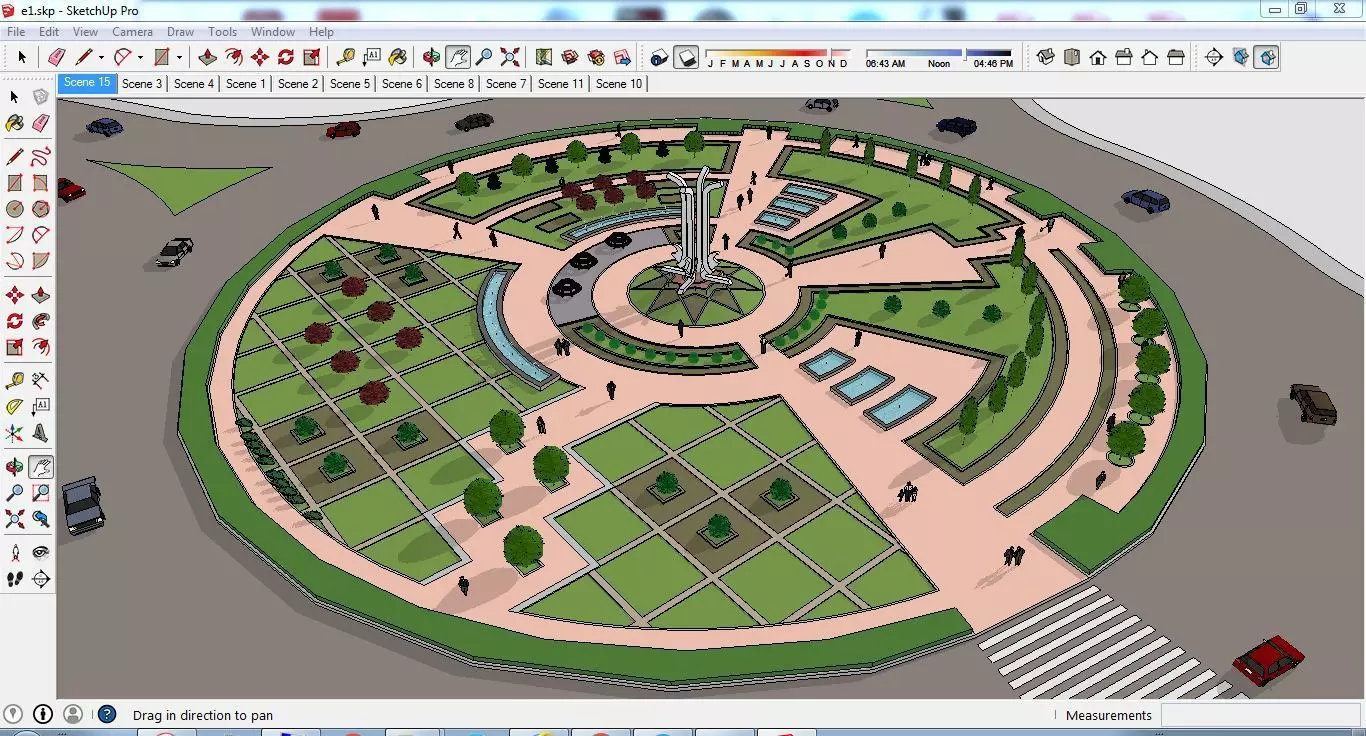Open the Window menu
Screen dimensions: 1366x736
coord(273,32)
